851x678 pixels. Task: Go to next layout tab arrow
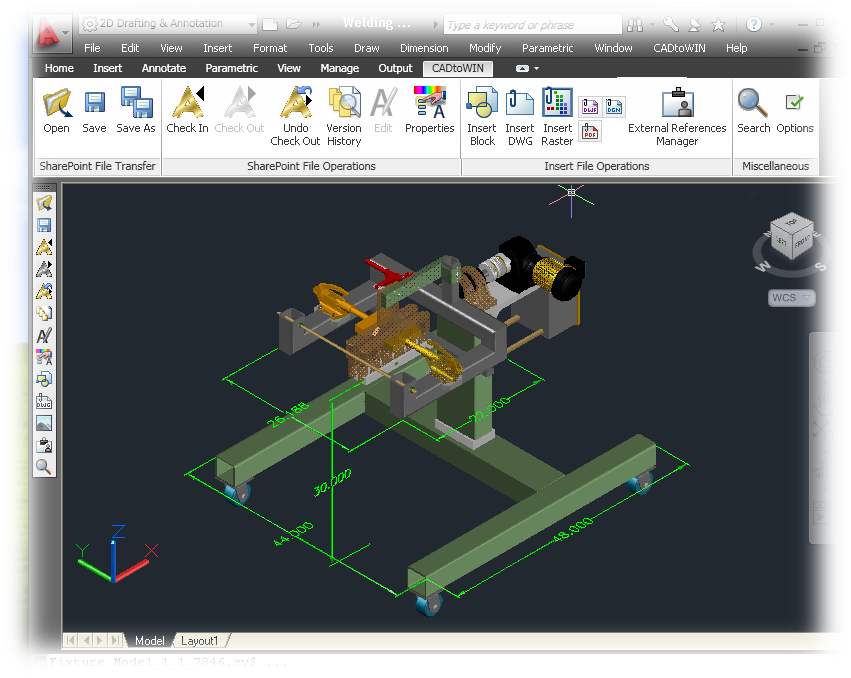(x=100, y=641)
